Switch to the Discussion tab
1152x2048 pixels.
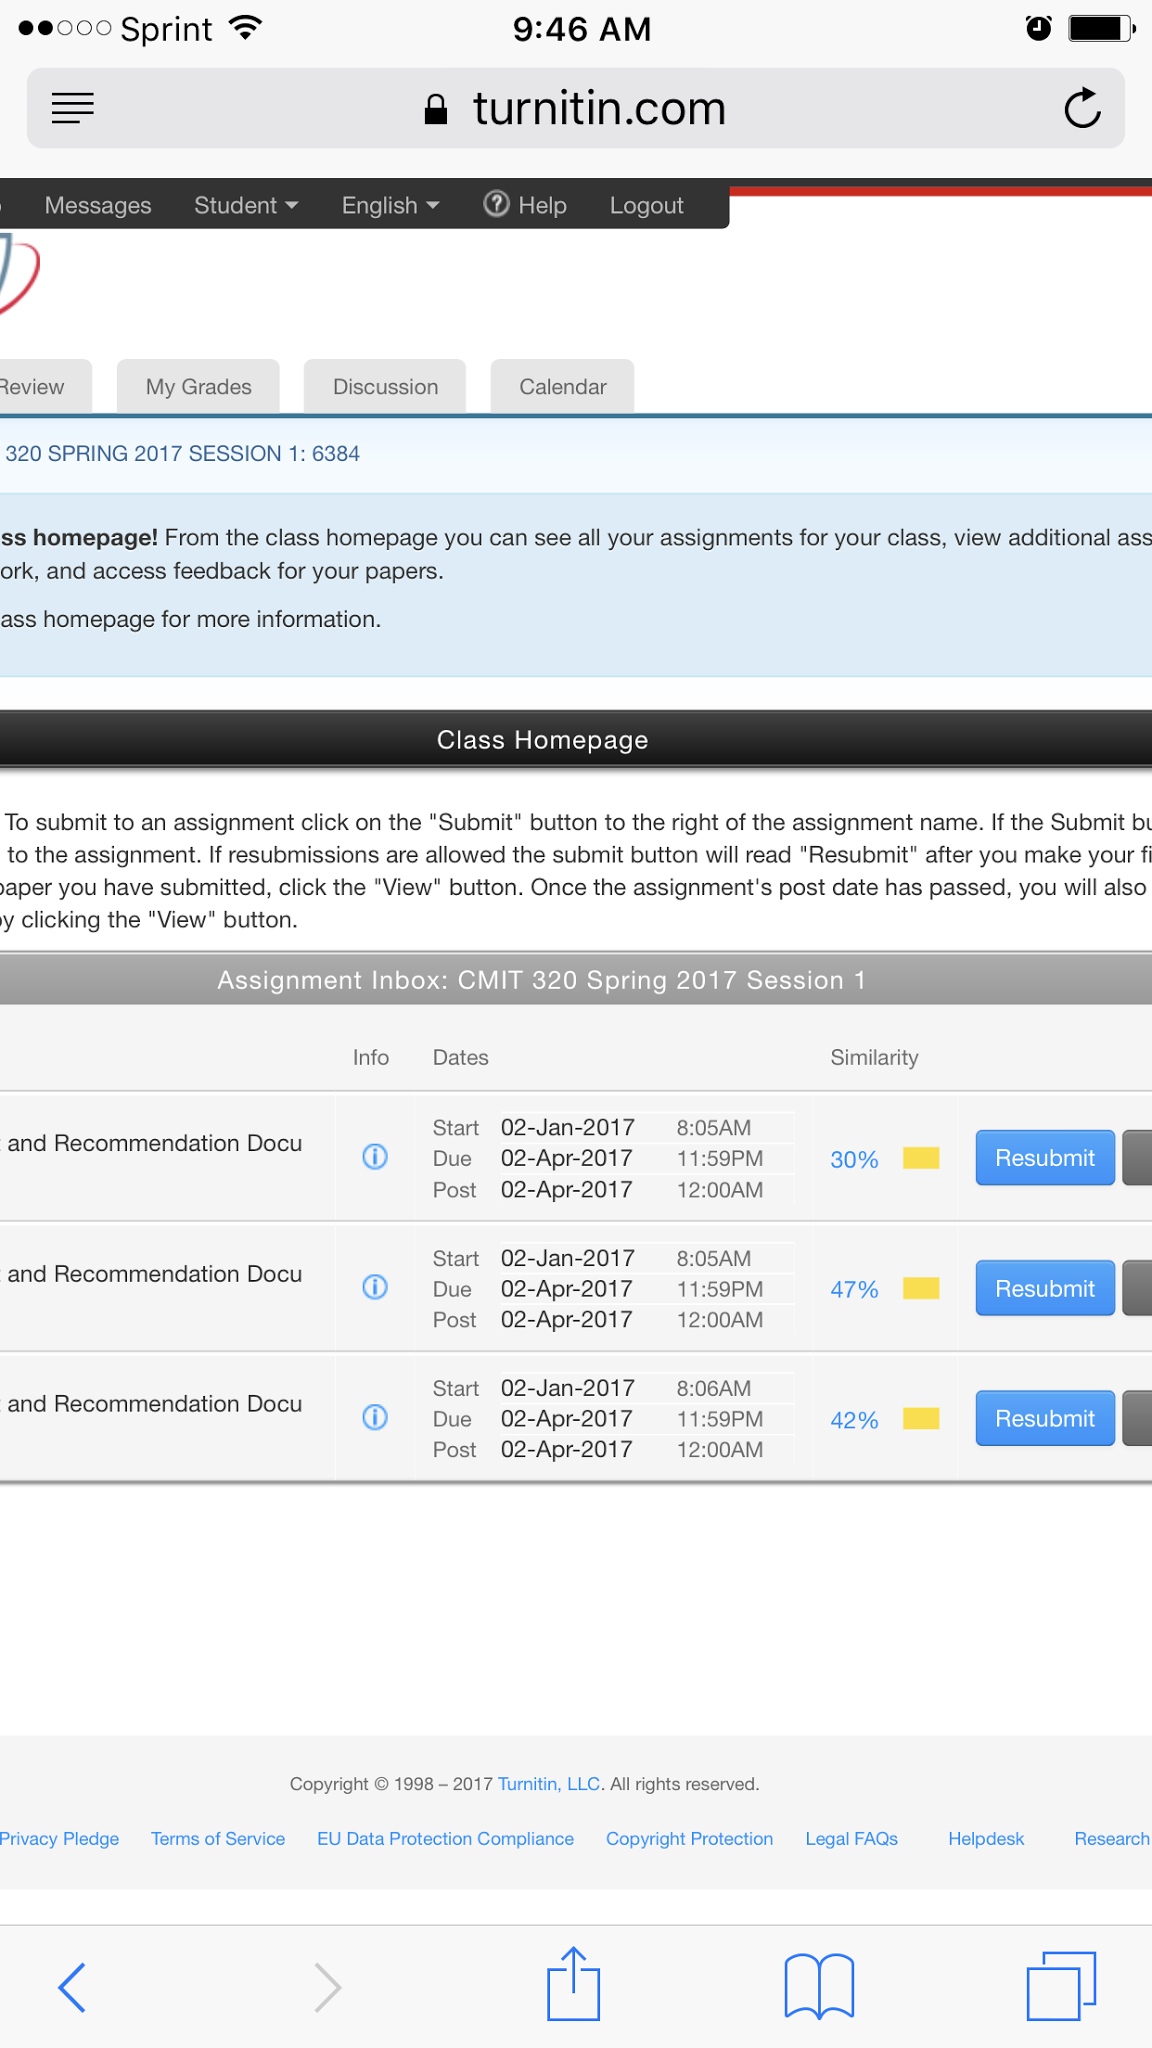[385, 386]
